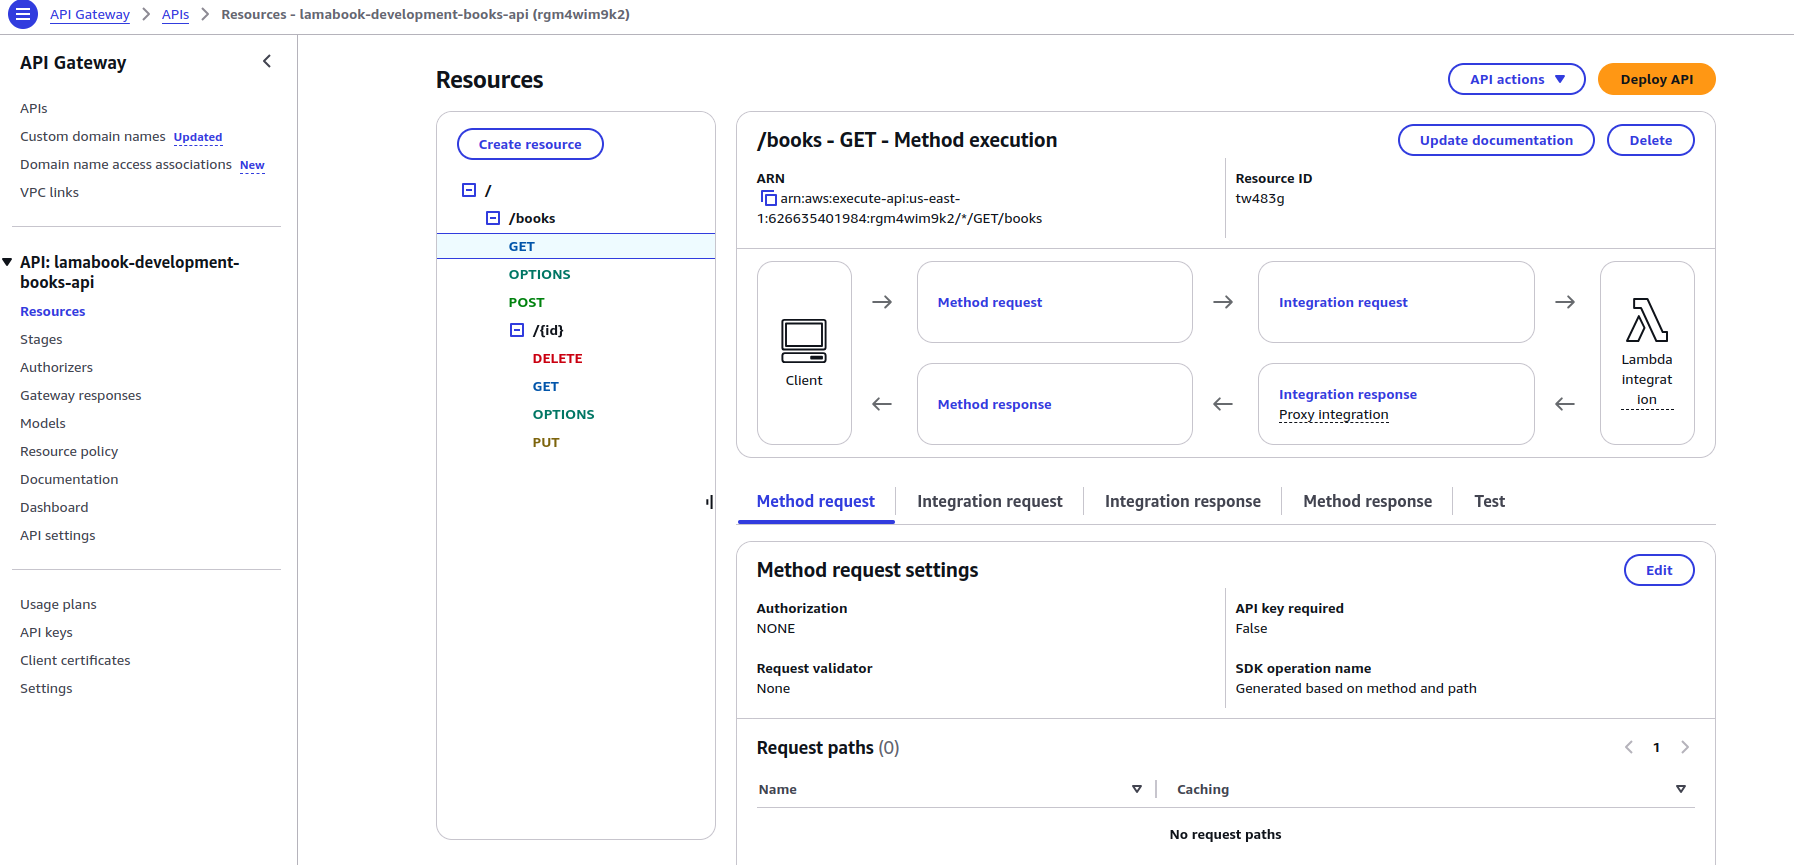
Task: Open Gateway responses in sidebar
Action: (x=81, y=395)
